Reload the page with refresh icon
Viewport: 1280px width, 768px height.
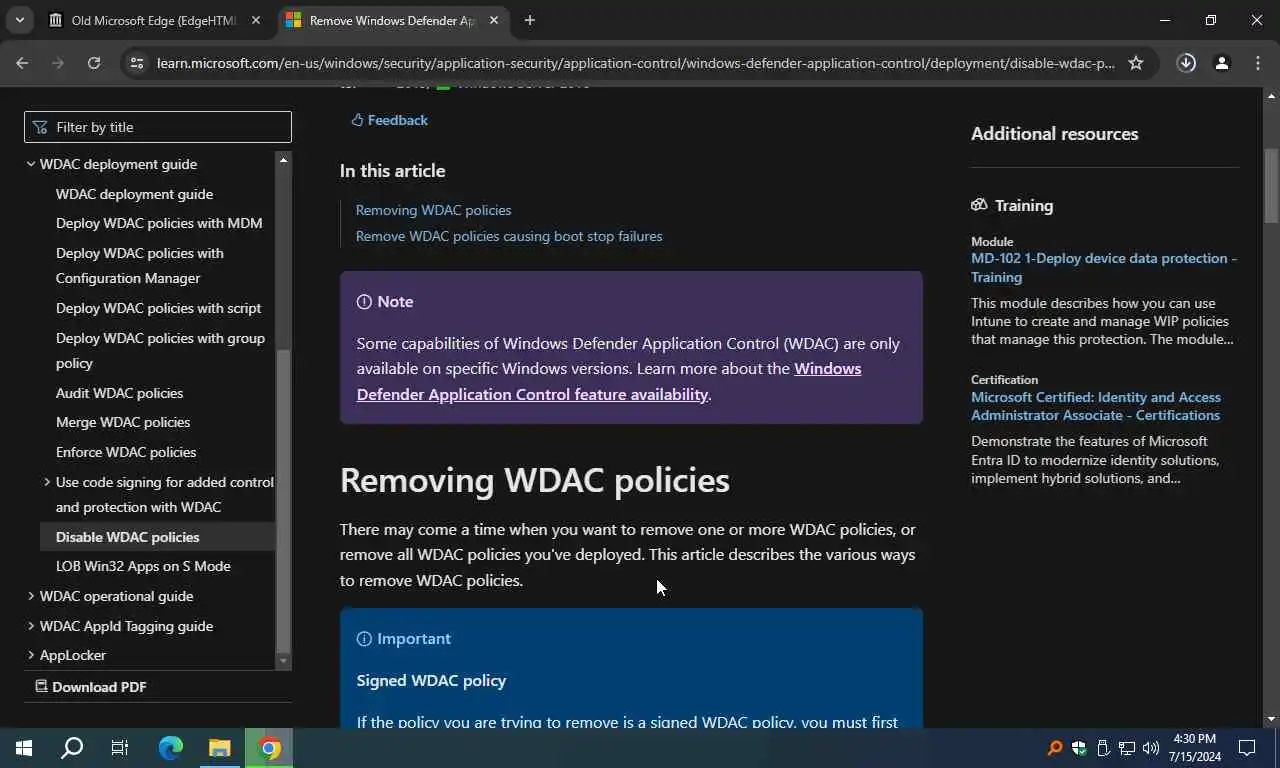pos(94,63)
